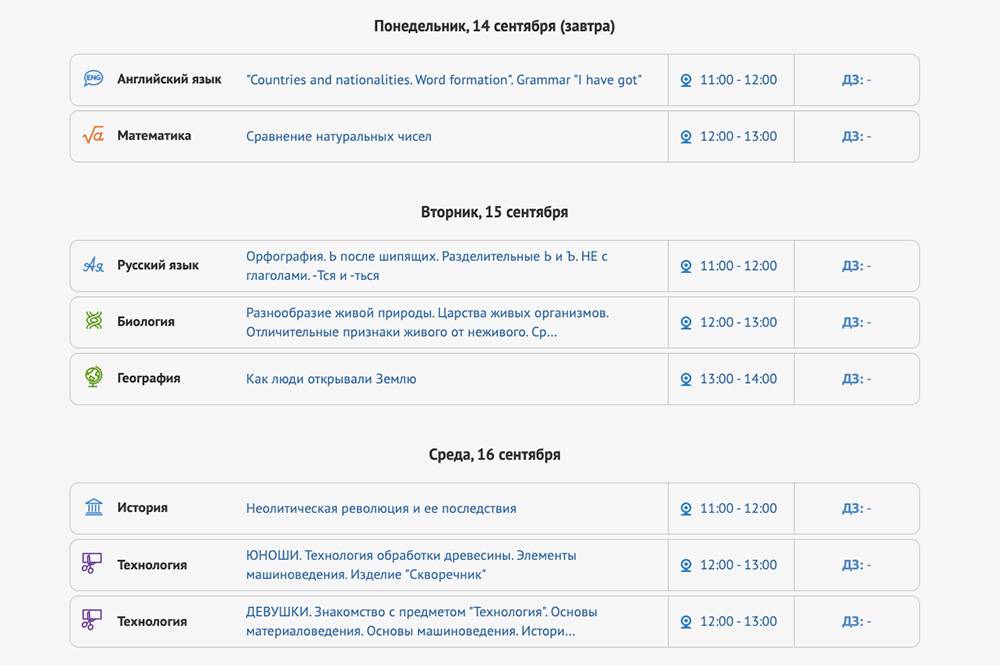Viewport: 1000px width, 665px height.
Task: Click the Русский язык subject icon
Action: coord(93,266)
